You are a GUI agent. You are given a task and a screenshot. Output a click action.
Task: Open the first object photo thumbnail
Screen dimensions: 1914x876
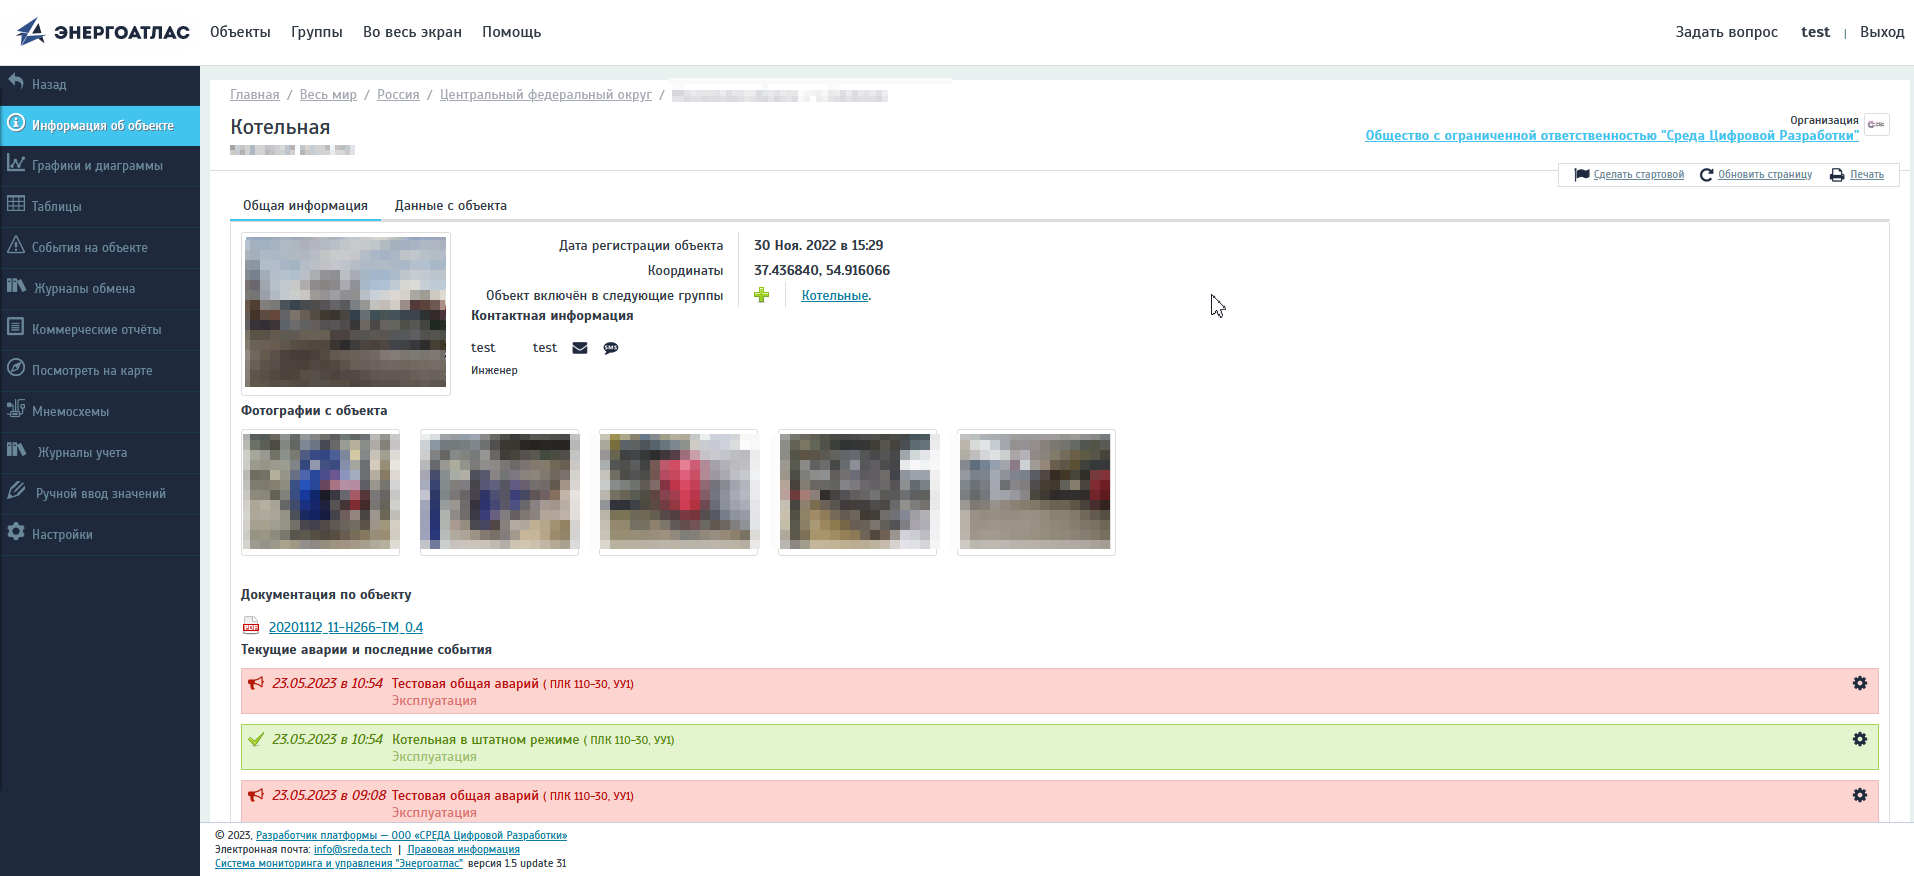pos(321,492)
